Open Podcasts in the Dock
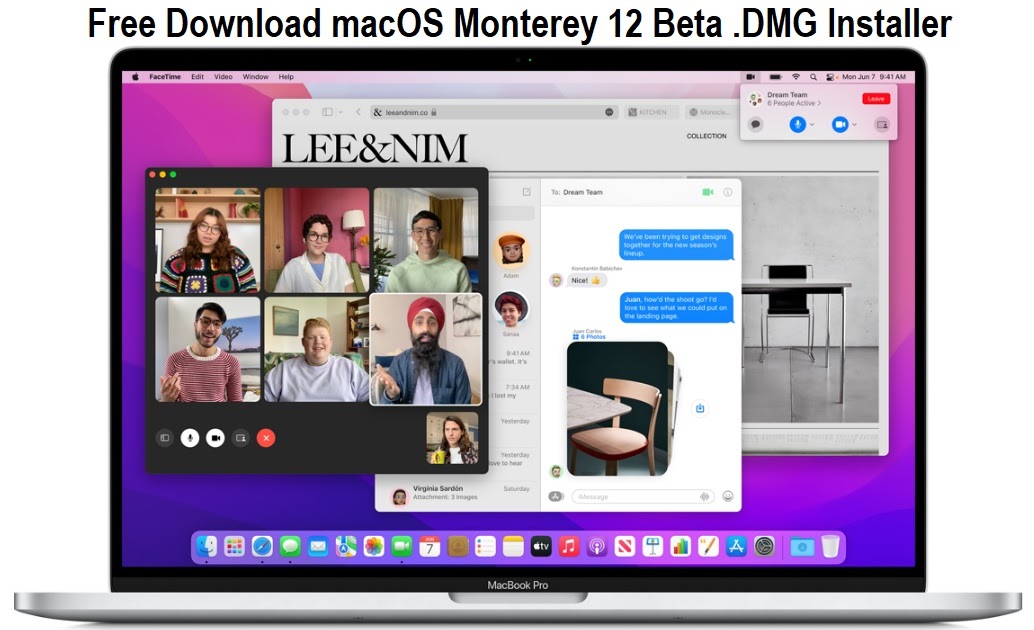 click(x=597, y=546)
